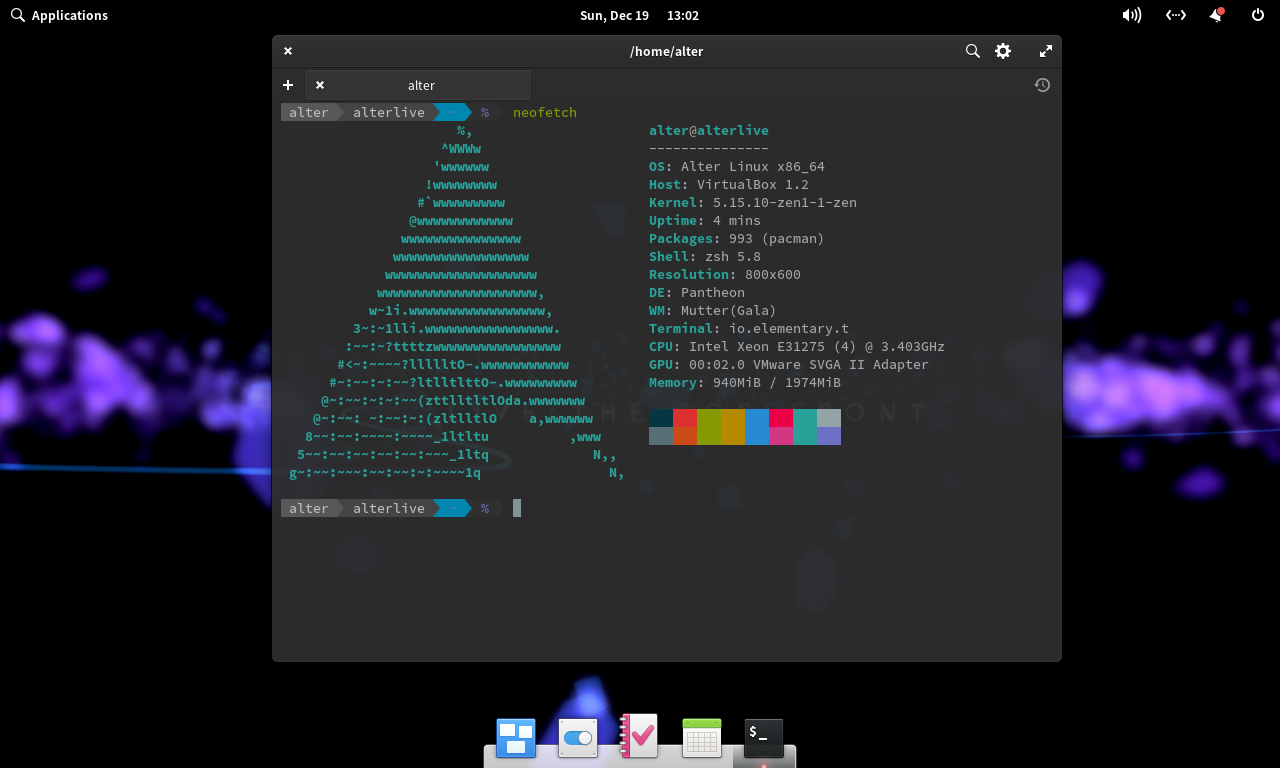Screen dimensions: 1280x768
Task: Click the "Host: VirtualBox 1.2" line
Action: 729,184
